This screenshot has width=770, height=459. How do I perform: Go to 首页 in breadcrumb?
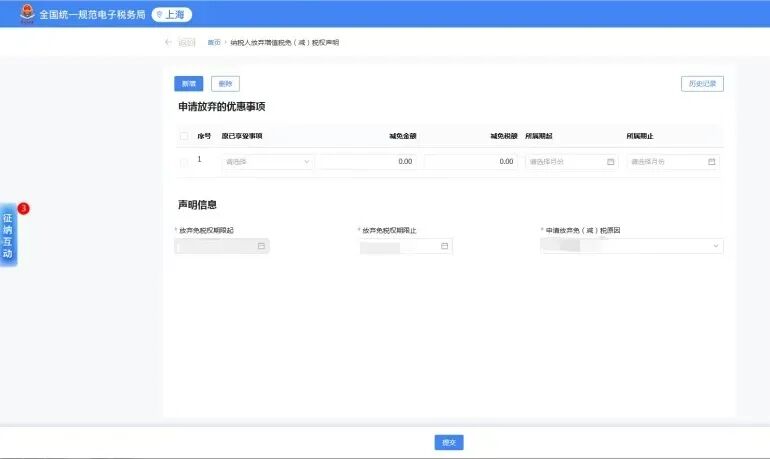214,43
